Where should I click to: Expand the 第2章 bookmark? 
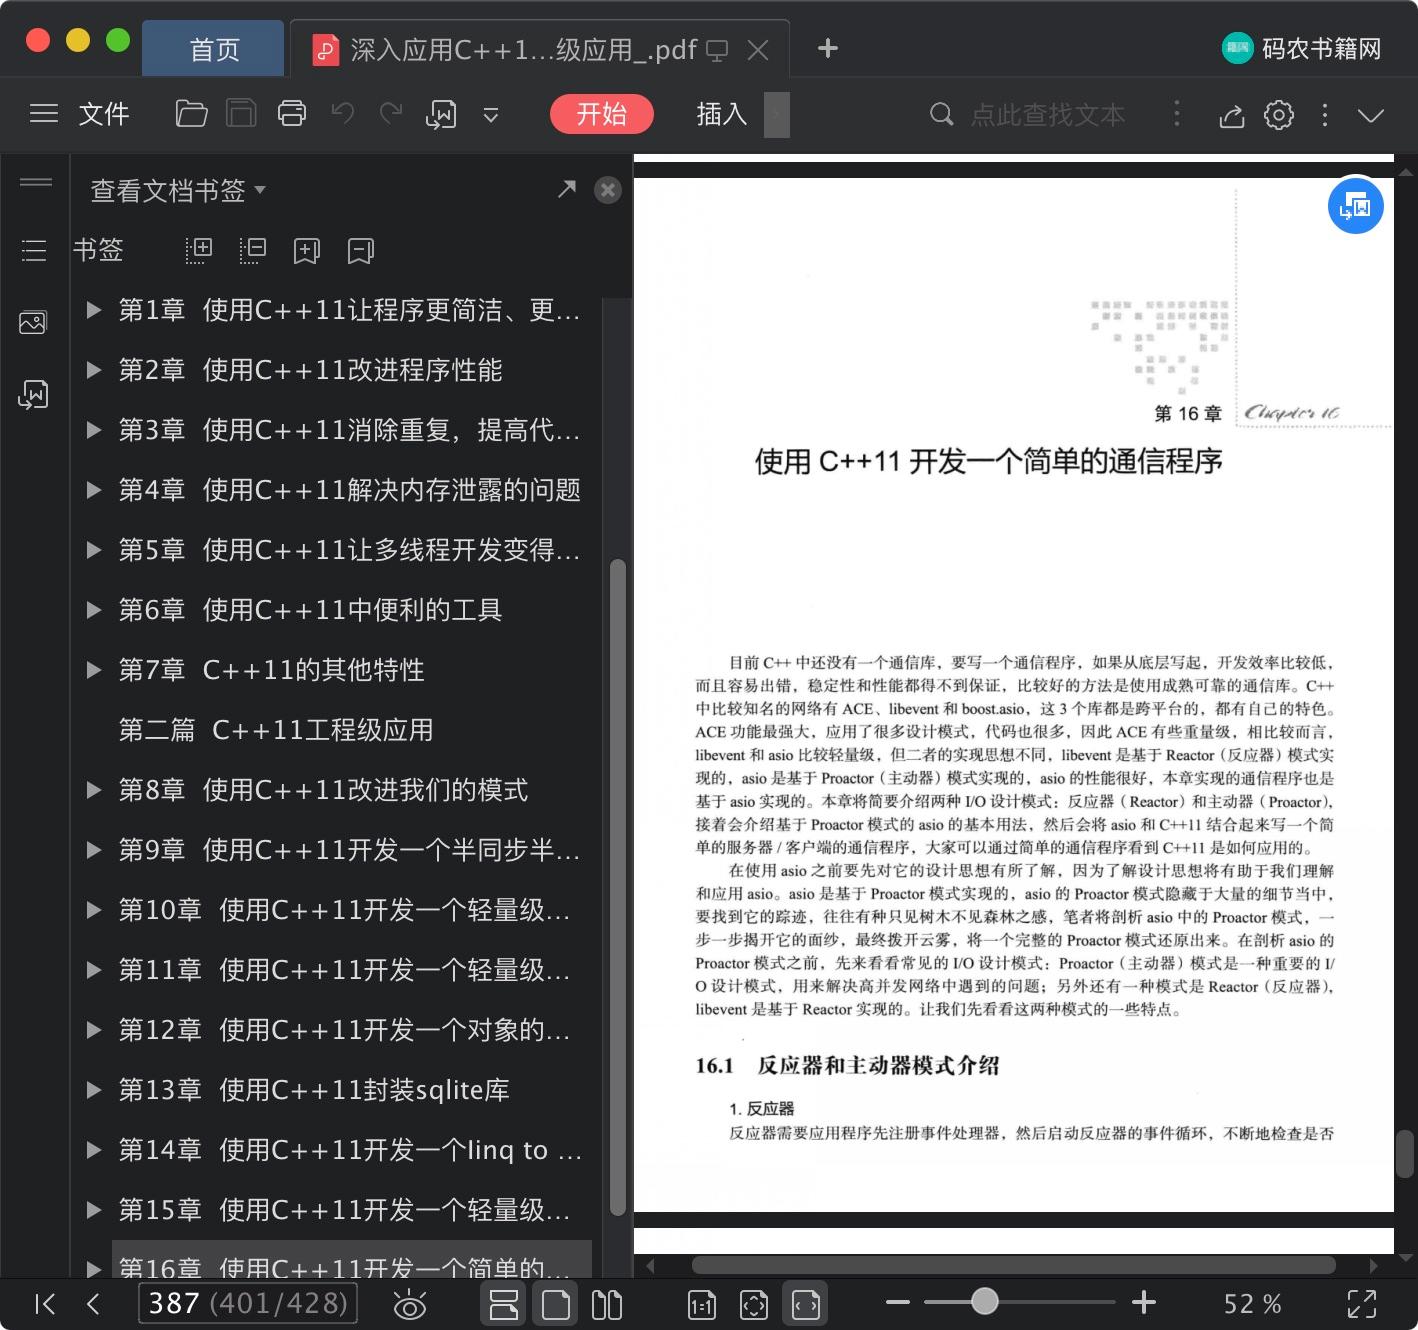click(94, 370)
